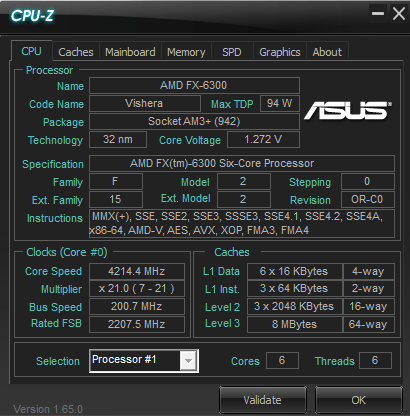Click the 4-way L1 Data associativity
This screenshot has height=416, width=410.
click(369, 271)
